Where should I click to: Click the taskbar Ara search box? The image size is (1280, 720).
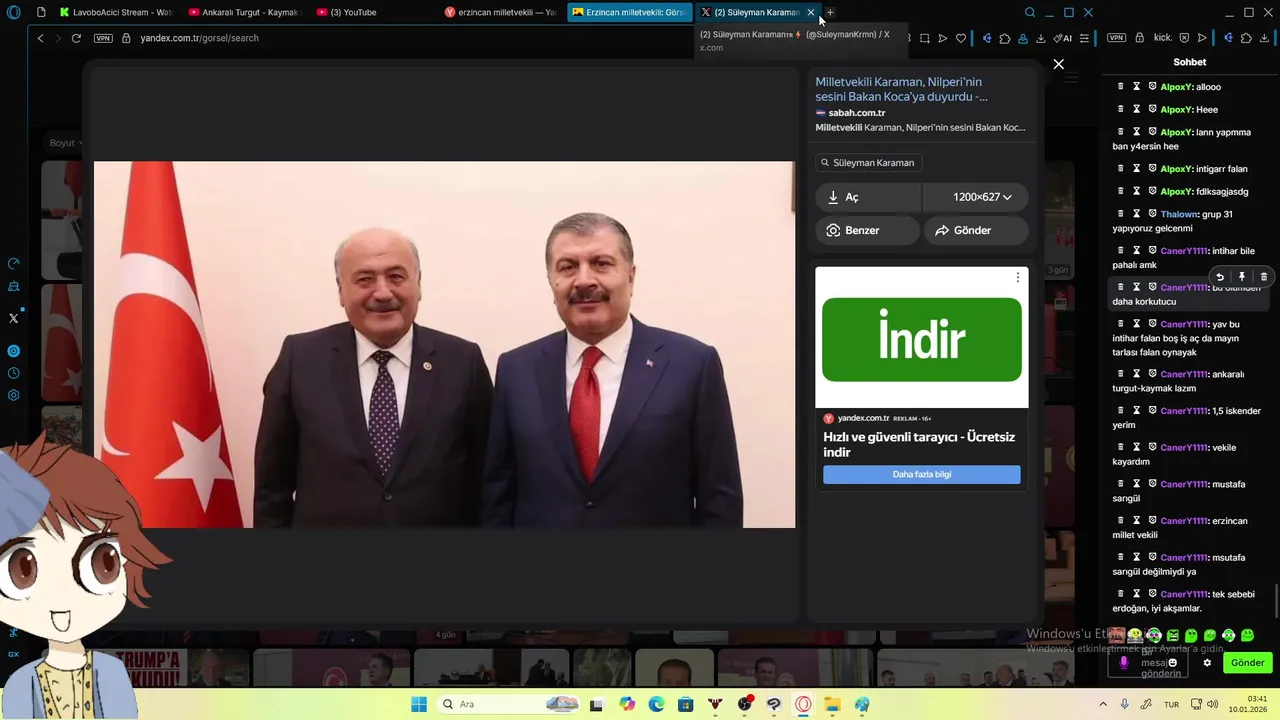(x=508, y=704)
